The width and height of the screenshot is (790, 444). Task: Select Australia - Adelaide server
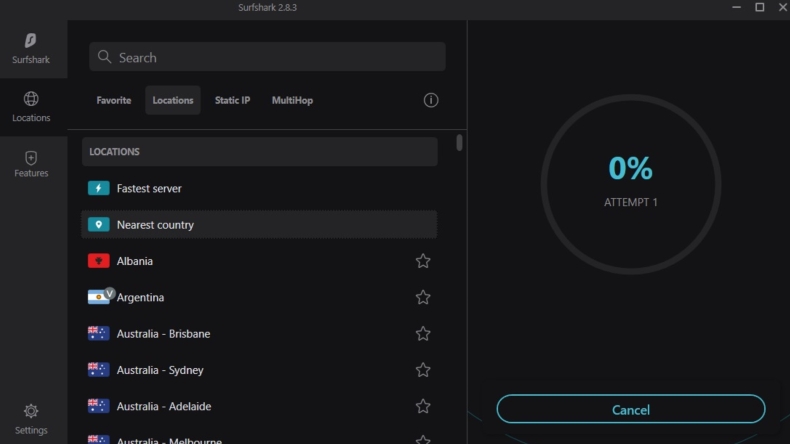(x=163, y=406)
